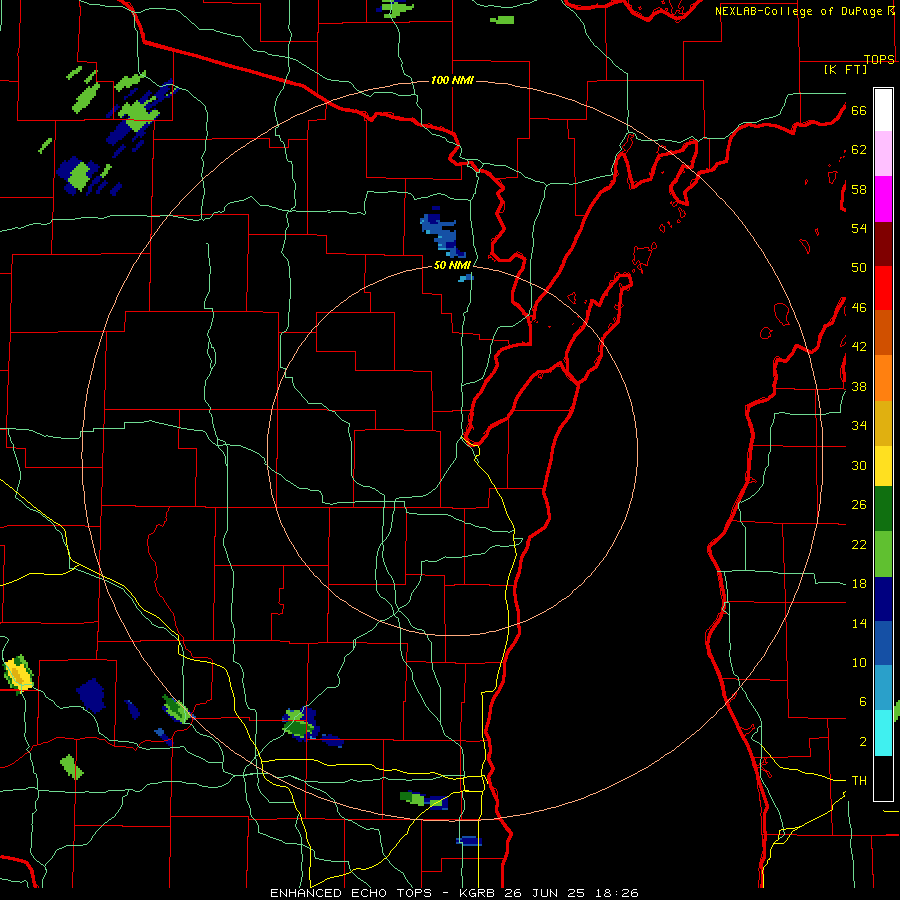
Task: Click the '18:26' timestamp
Action: click(x=615, y=893)
